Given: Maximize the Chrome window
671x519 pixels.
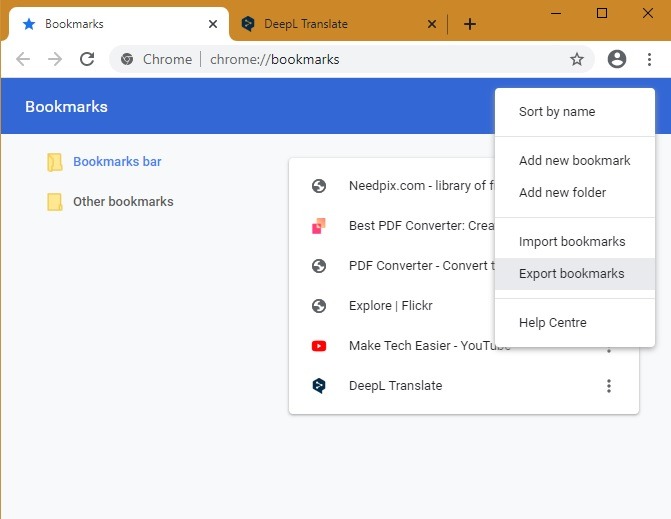Looking at the screenshot, I should 602,13.
